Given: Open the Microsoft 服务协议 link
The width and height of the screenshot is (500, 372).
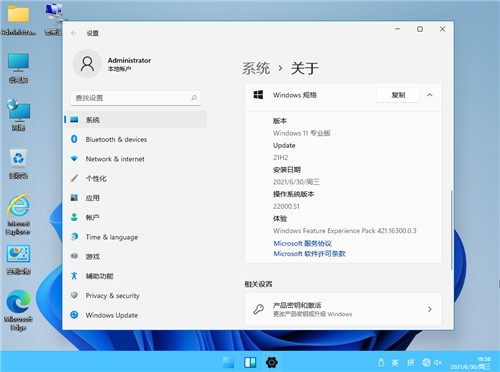Looking at the screenshot, I should (x=302, y=243).
